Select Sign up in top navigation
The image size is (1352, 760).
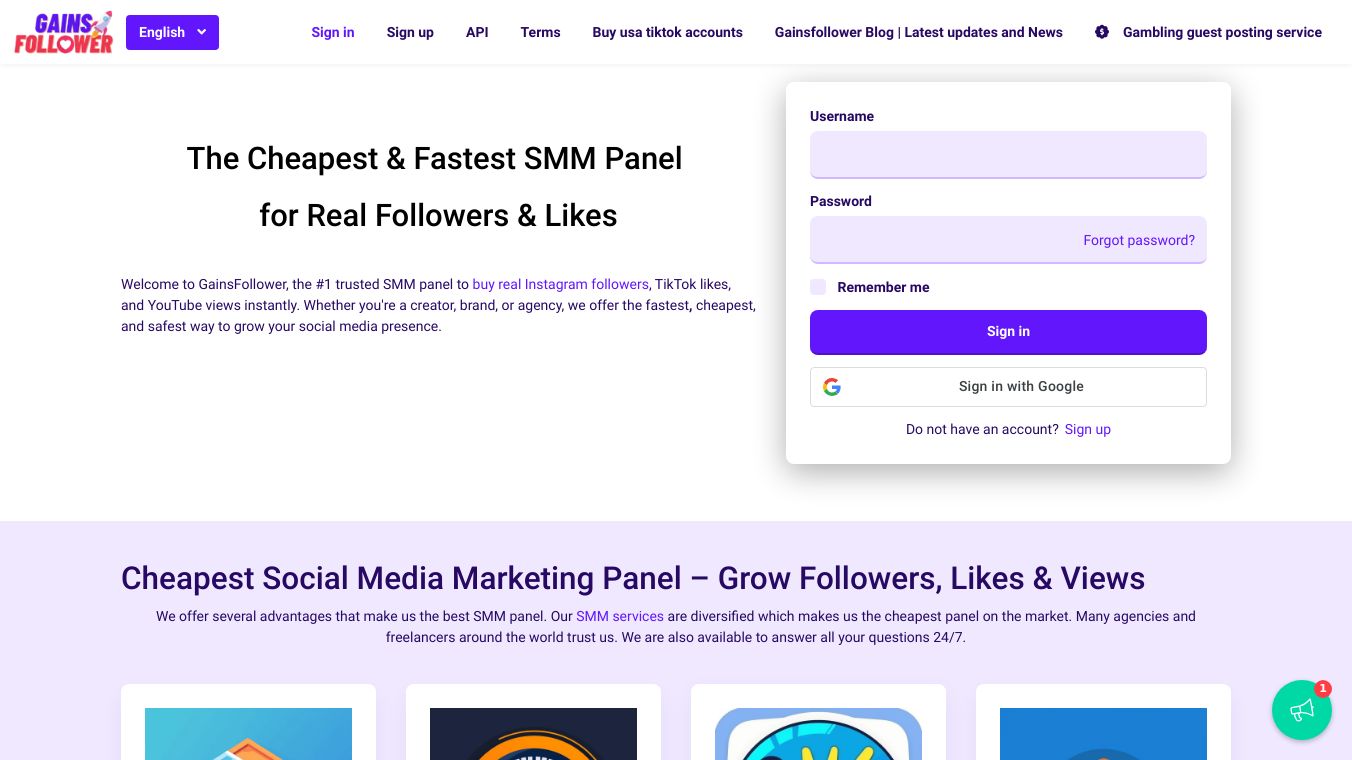pyautogui.click(x=410, y=32)
